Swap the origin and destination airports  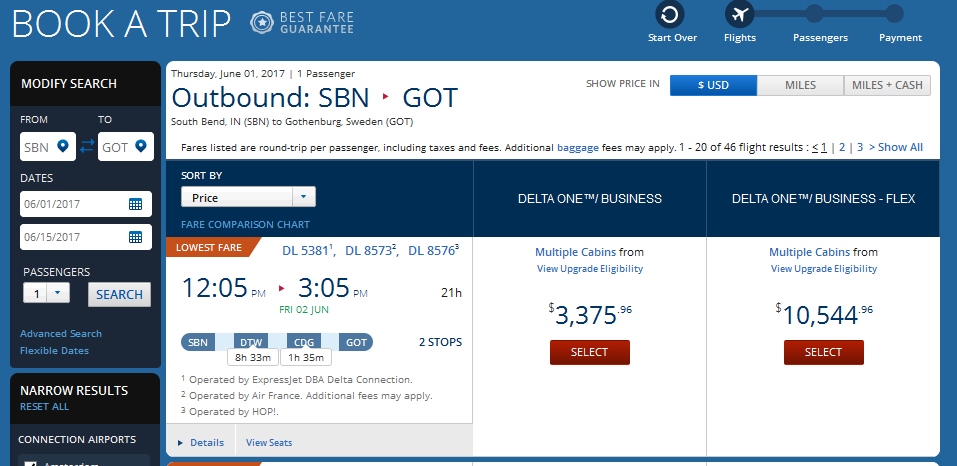pos(87,147)
